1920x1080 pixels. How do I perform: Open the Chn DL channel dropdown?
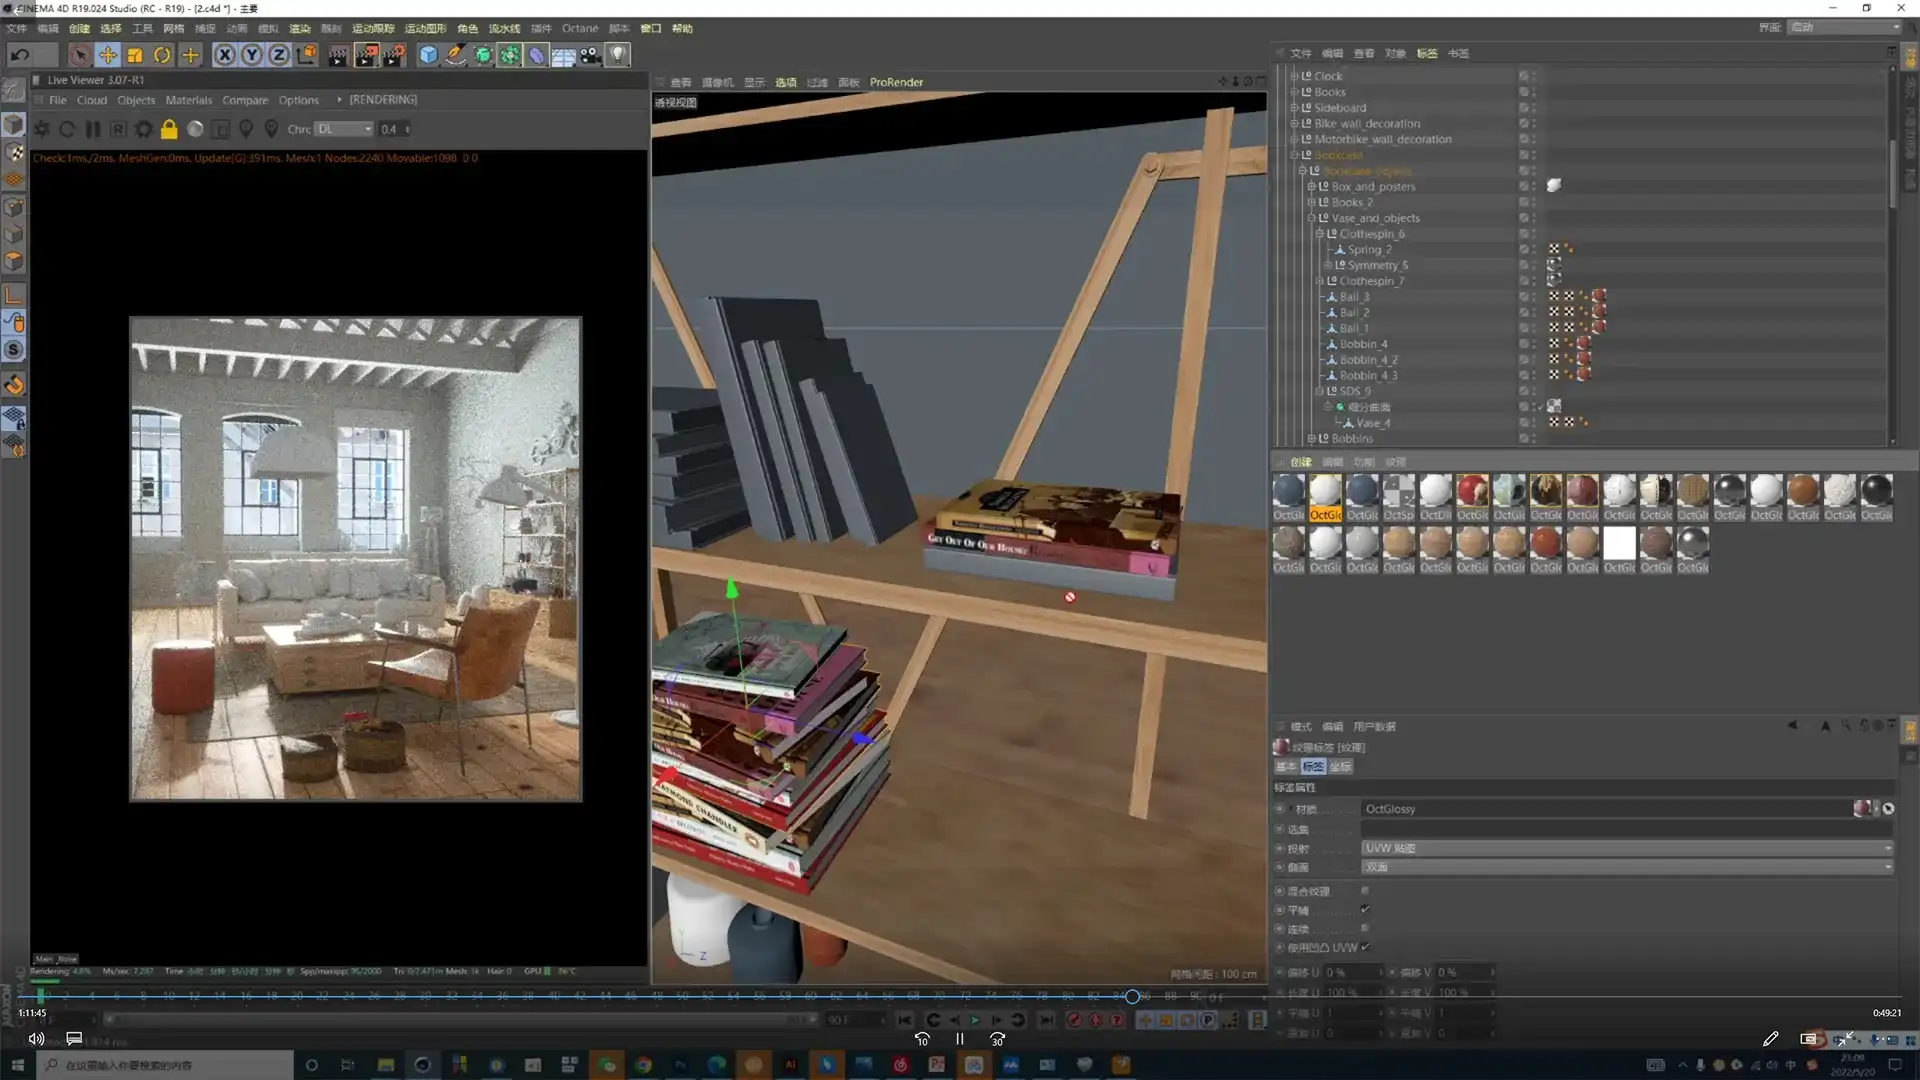coord(344,129)
